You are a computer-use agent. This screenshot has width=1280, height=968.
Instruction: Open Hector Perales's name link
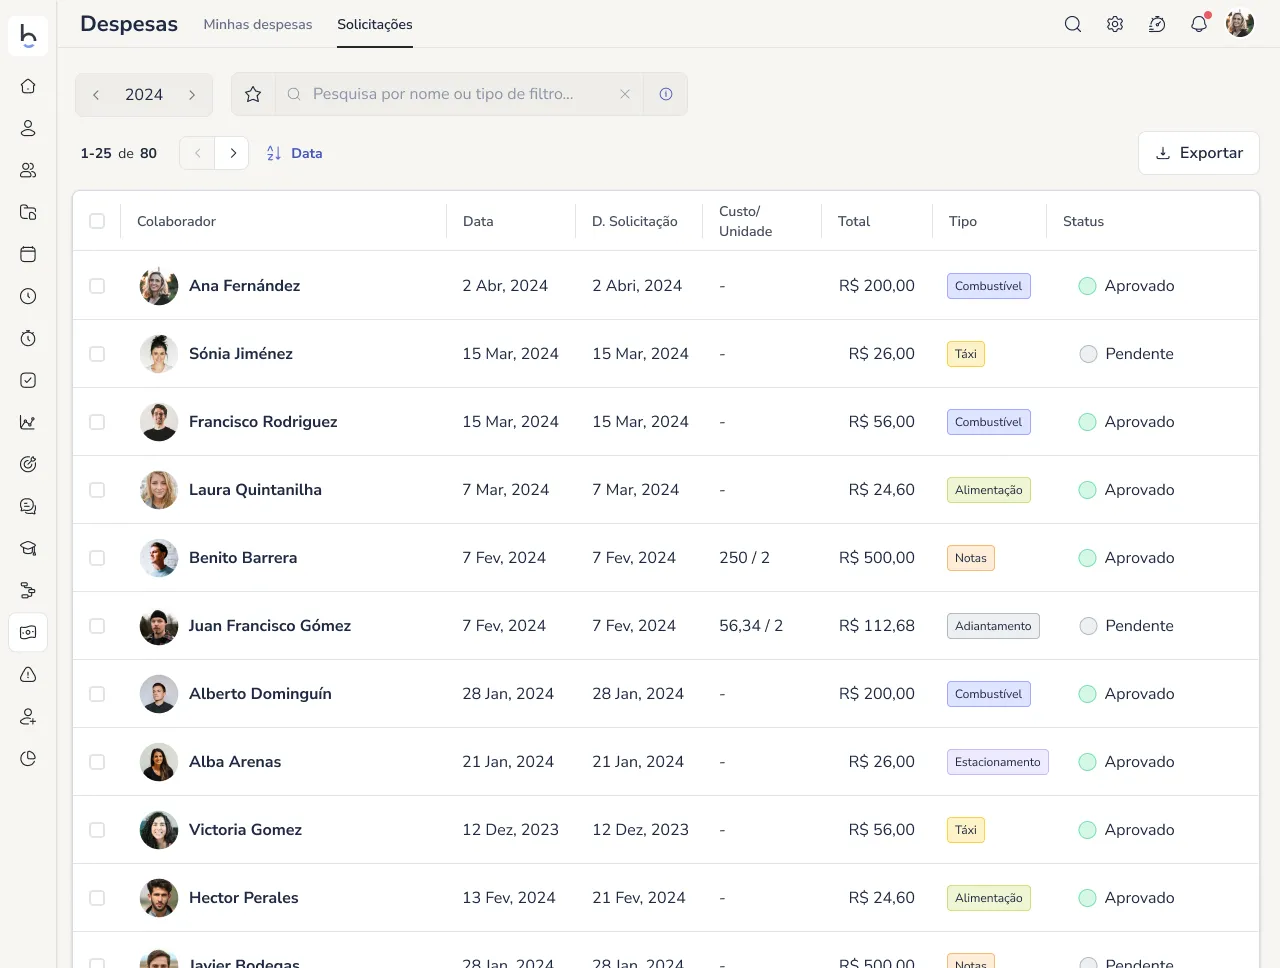244,898
